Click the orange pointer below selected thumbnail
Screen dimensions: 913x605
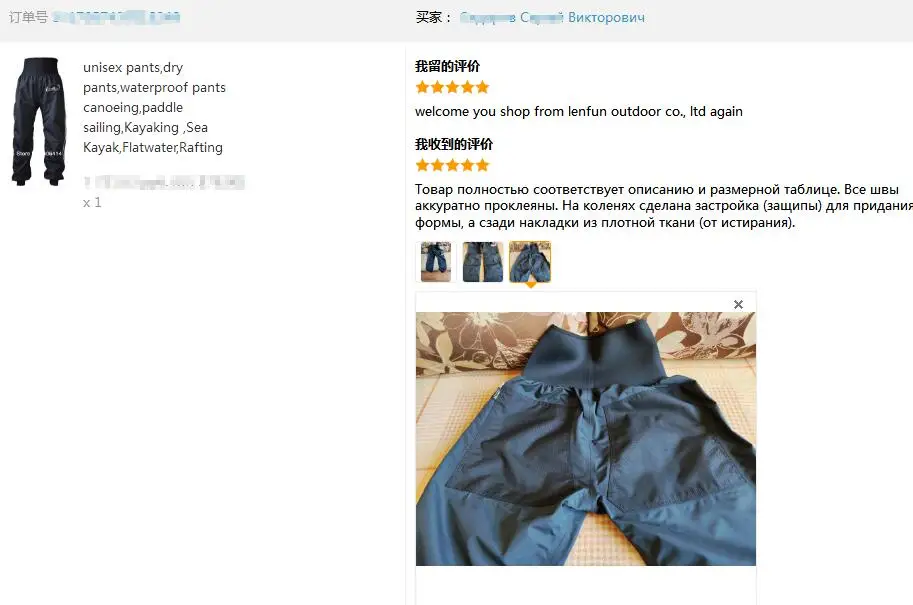pos(530,285)
